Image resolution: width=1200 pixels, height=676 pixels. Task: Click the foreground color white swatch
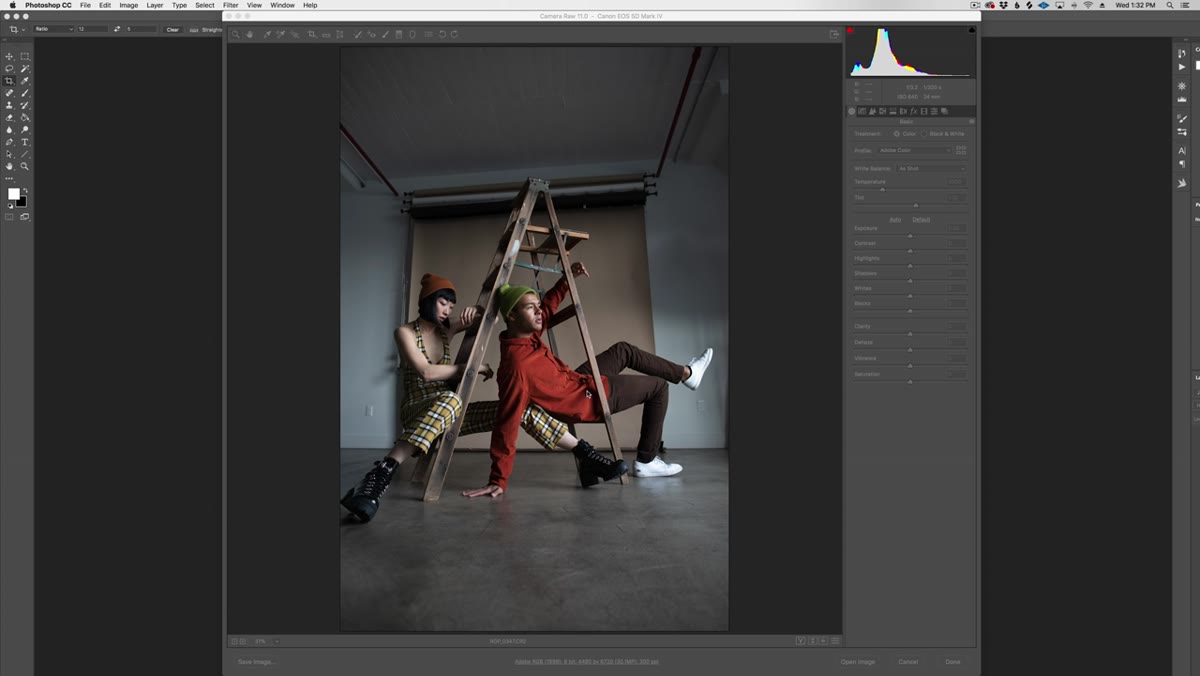13,194
